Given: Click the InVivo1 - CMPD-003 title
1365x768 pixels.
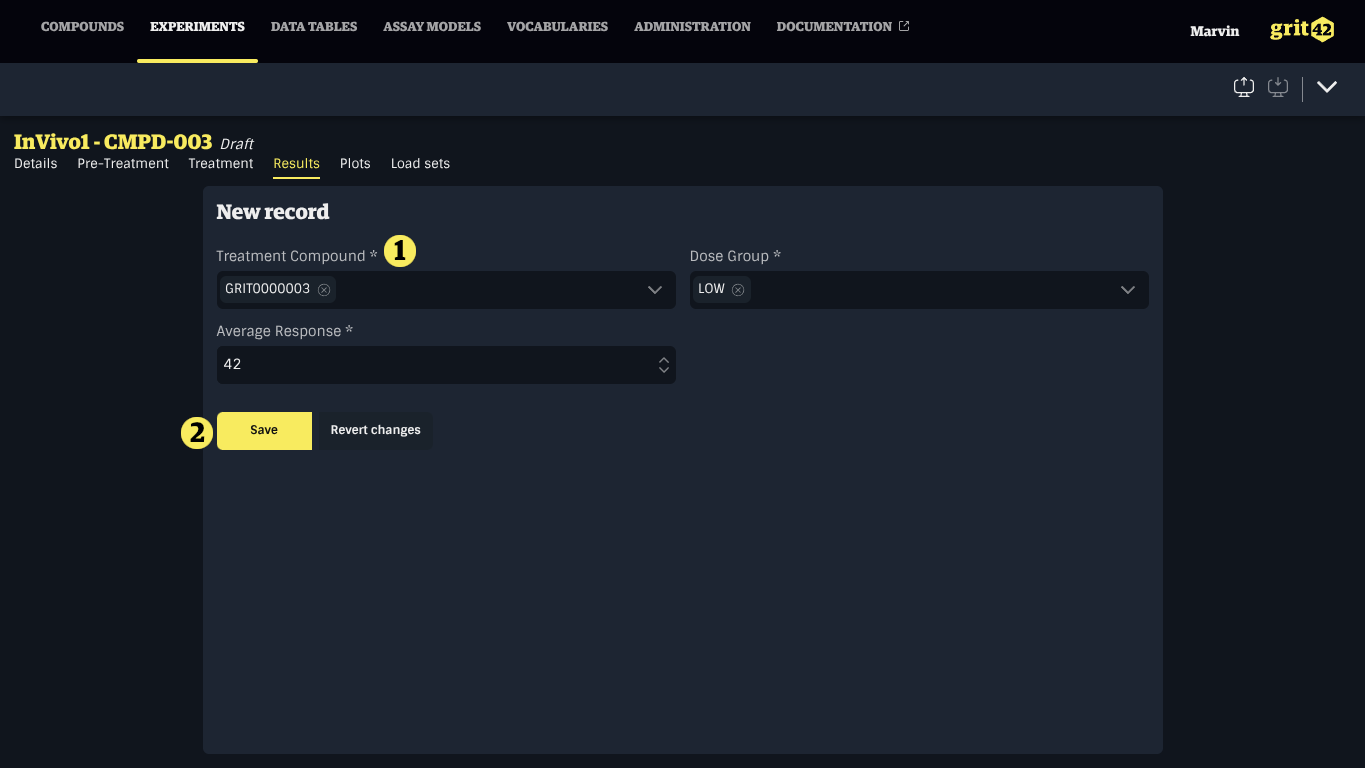Looking at the screenshot, I should pos(113,142).
